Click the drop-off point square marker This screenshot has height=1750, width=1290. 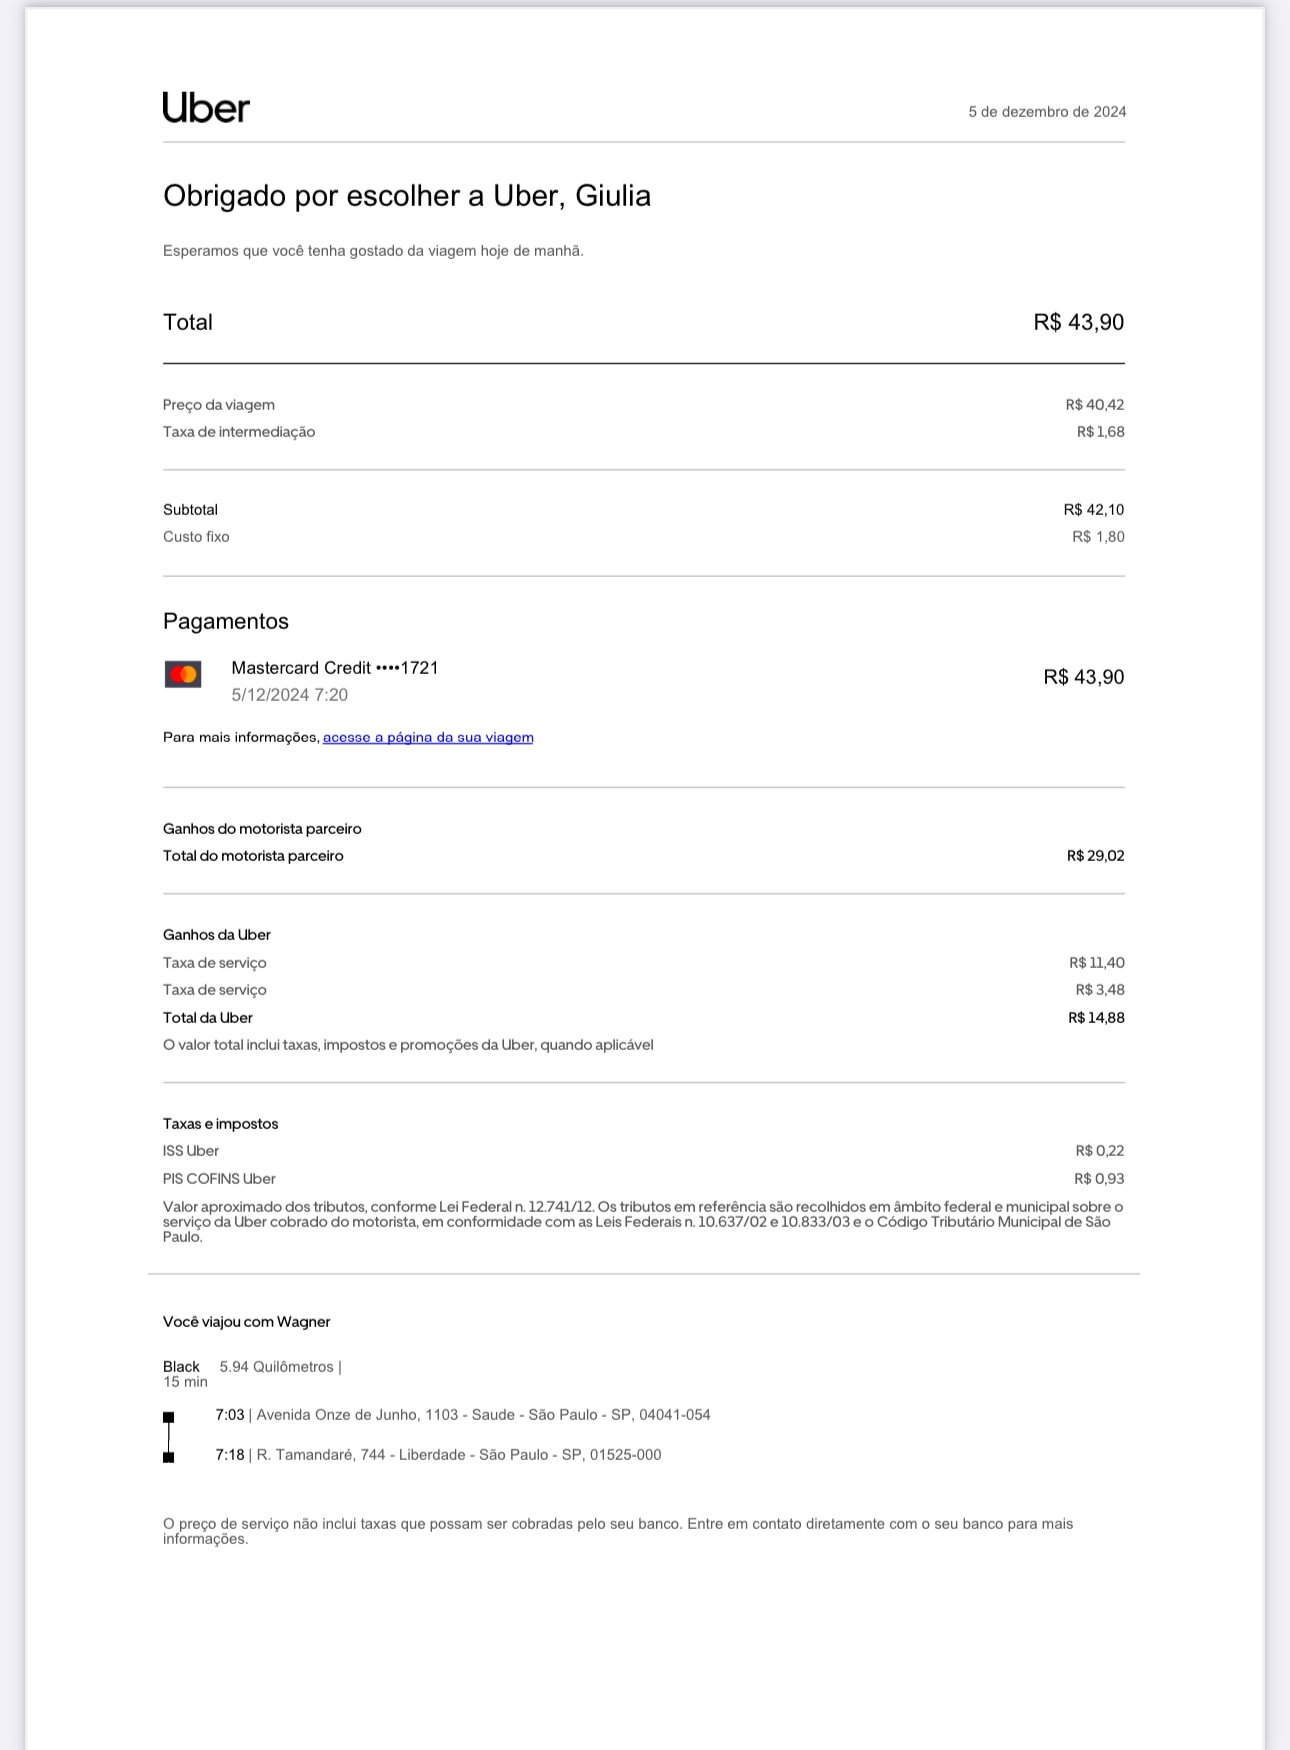click(169, 1457)
